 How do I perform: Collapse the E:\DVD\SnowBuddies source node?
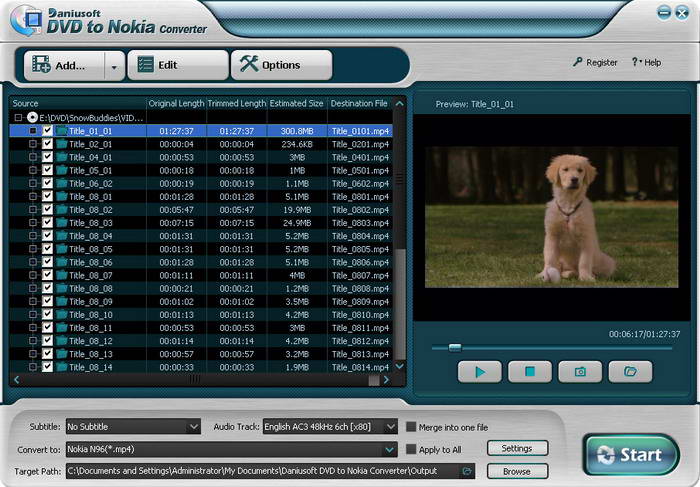[18, 118]
